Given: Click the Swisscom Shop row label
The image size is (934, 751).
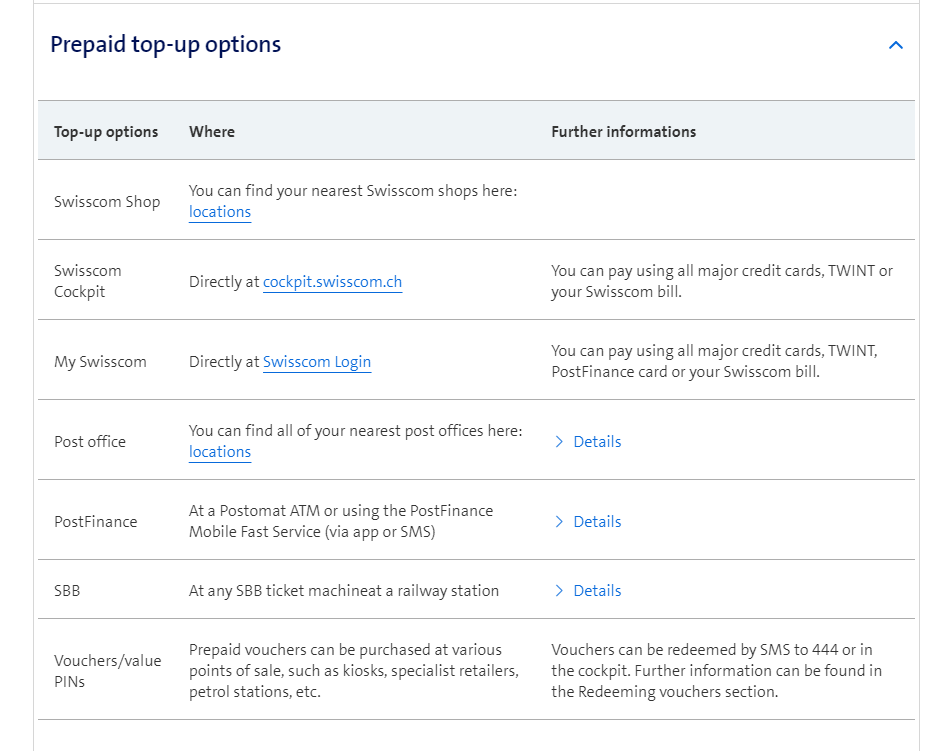Looking at the screenshot, I should [x=107, y=202].
